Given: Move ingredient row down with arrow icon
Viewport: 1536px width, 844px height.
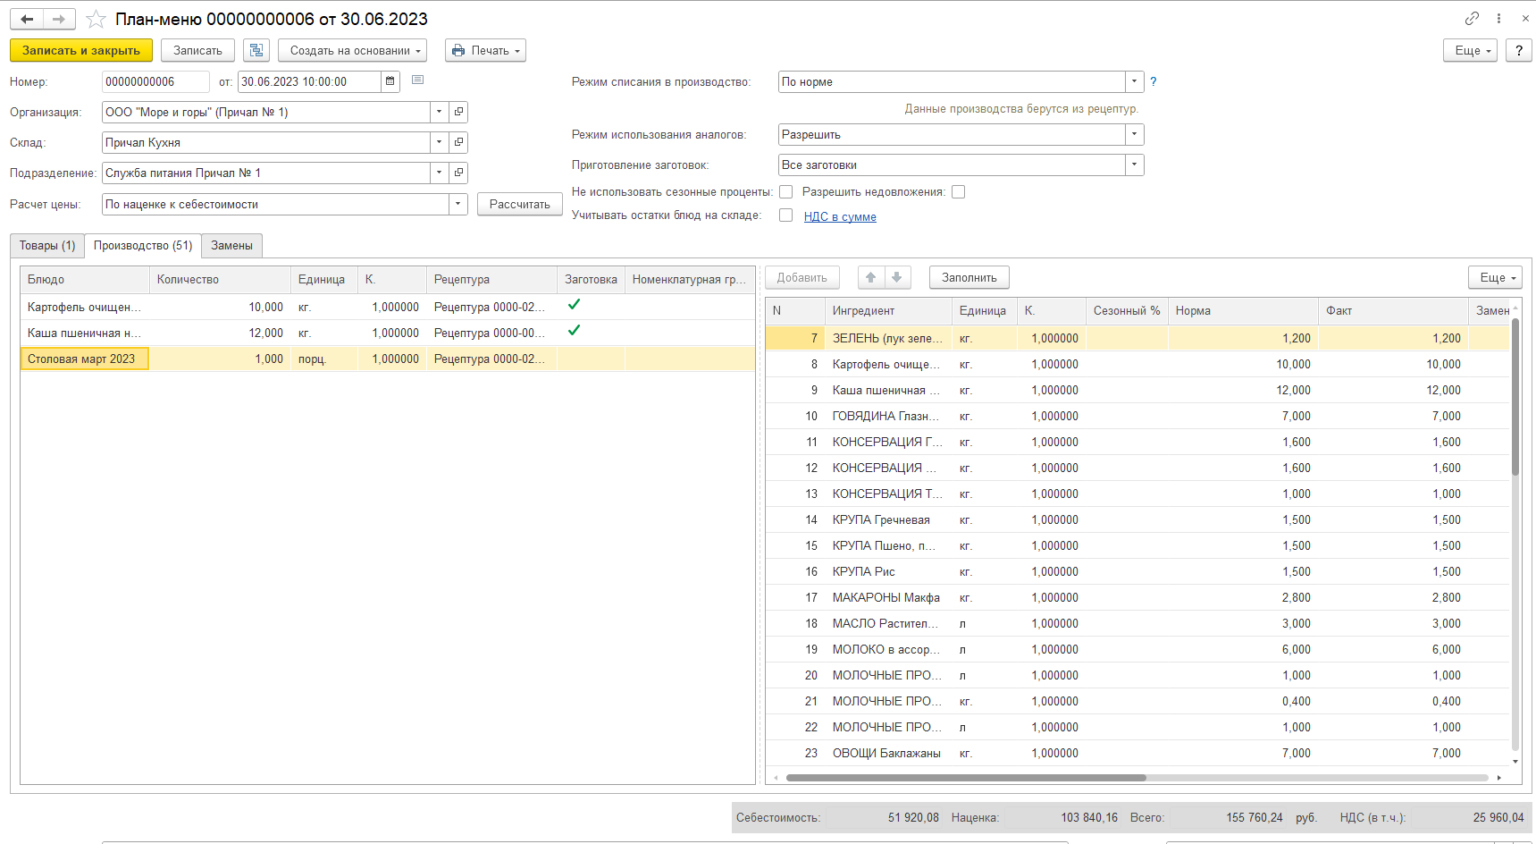Looking at the screenshot, I should pyautogui.click(x=897, y=278).
